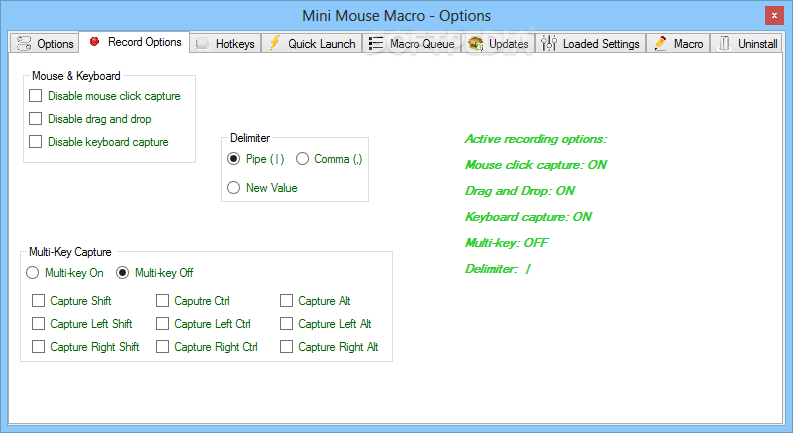Select the Comma delimiter radio button
This screenshot has width=793, height=433.
coord(302,159)
